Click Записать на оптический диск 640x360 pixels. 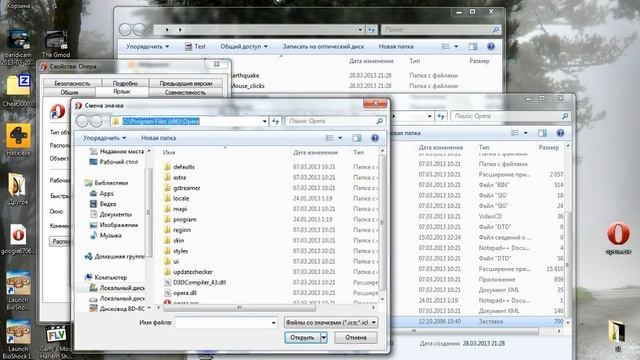click(323, 47)
